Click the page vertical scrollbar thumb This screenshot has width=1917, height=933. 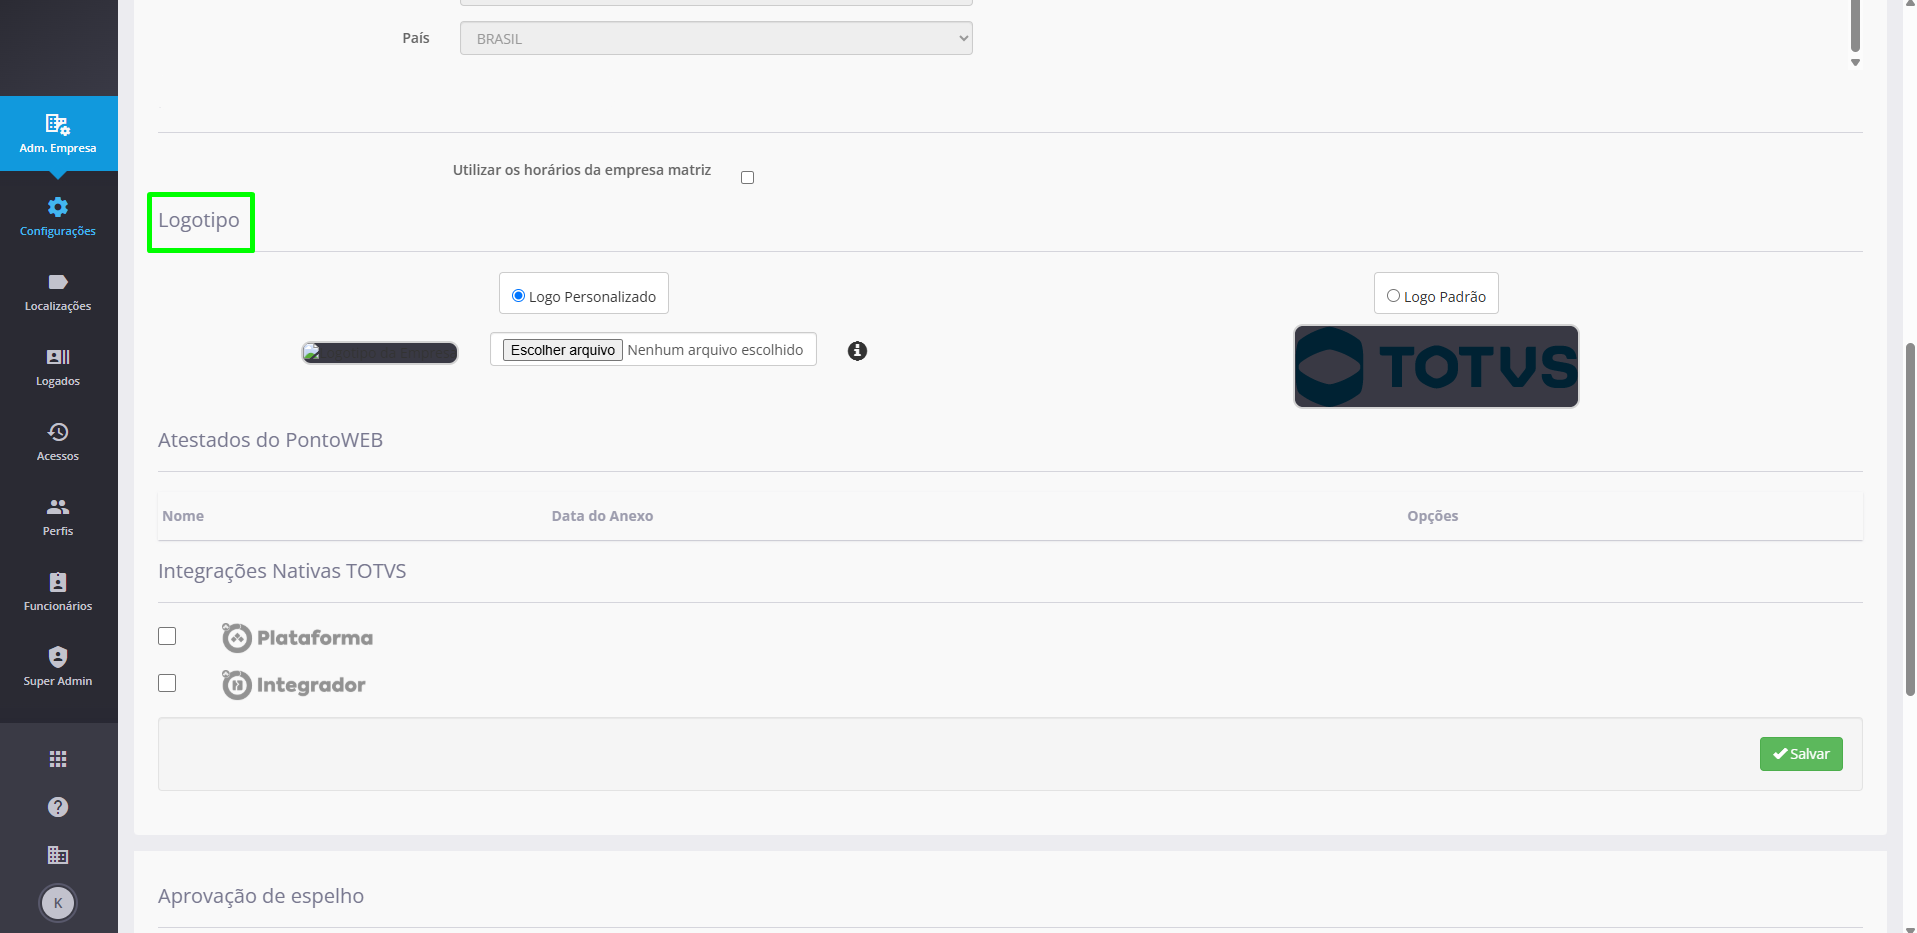(1910, 520)
